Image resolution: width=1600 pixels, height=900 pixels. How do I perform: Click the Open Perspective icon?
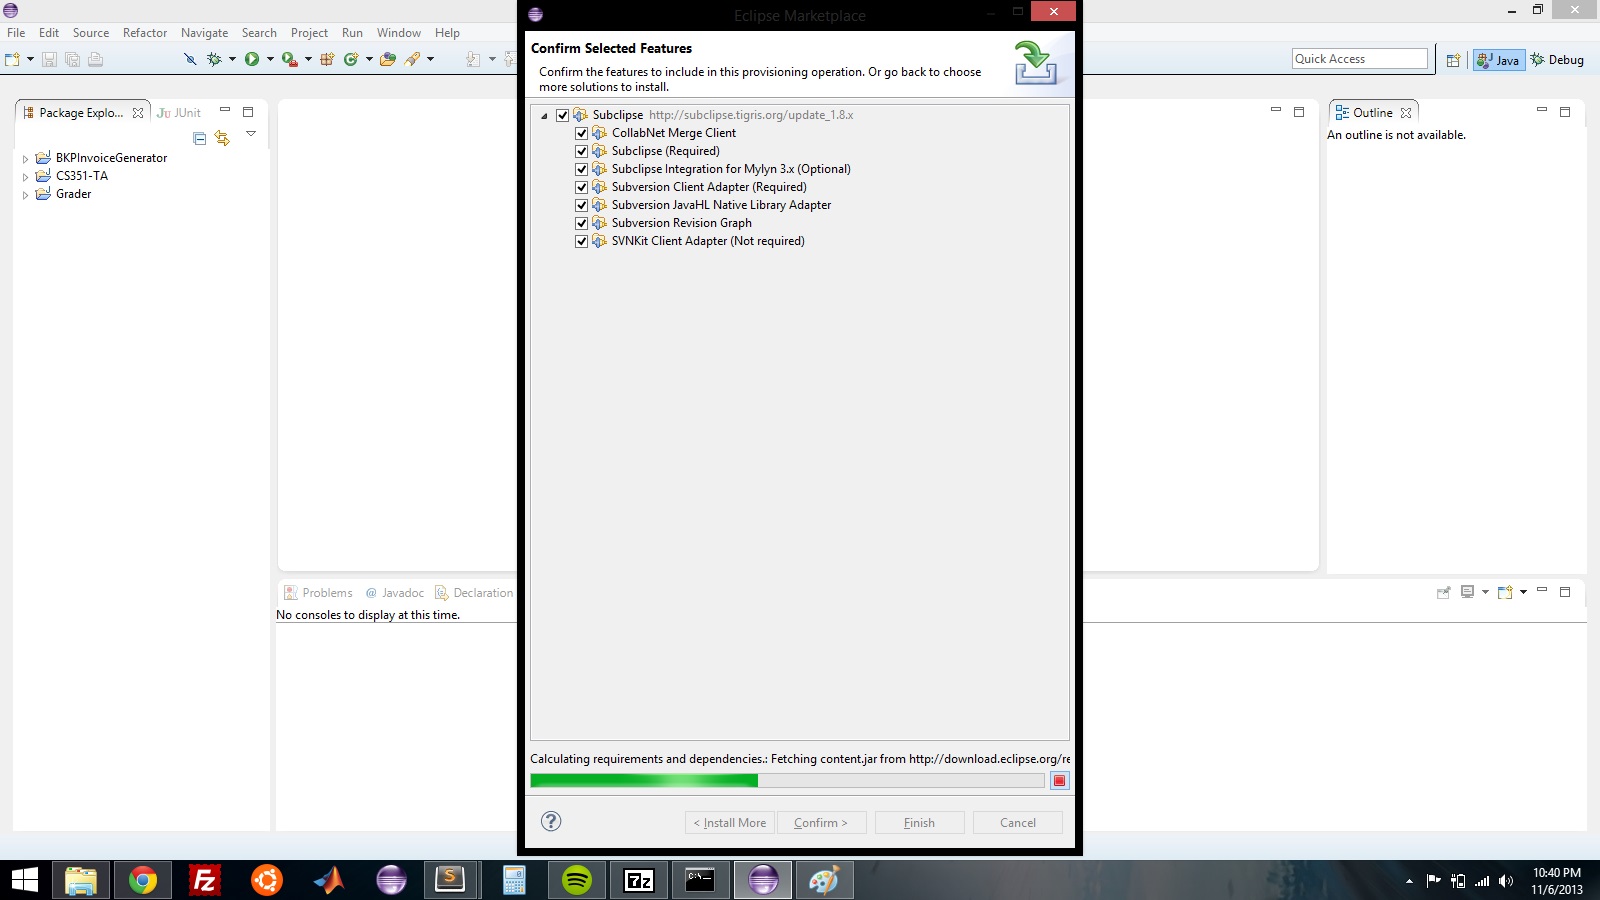[1454, 60]
